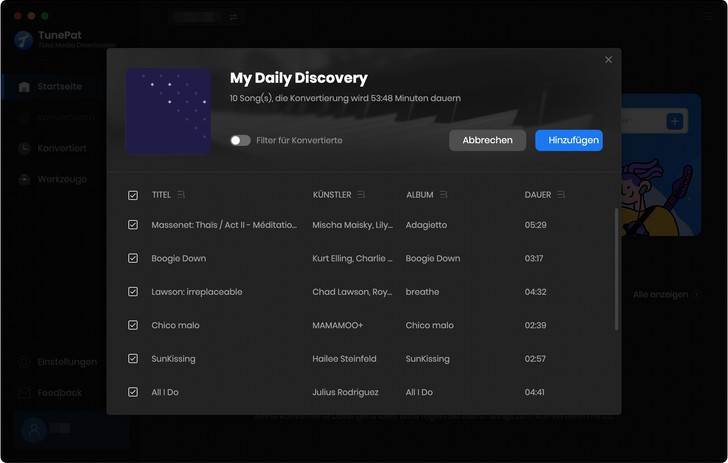Screen dimensions: 728x463
Task: Click the switch arrows icon in title bar
Action: [x=233, y=17]
